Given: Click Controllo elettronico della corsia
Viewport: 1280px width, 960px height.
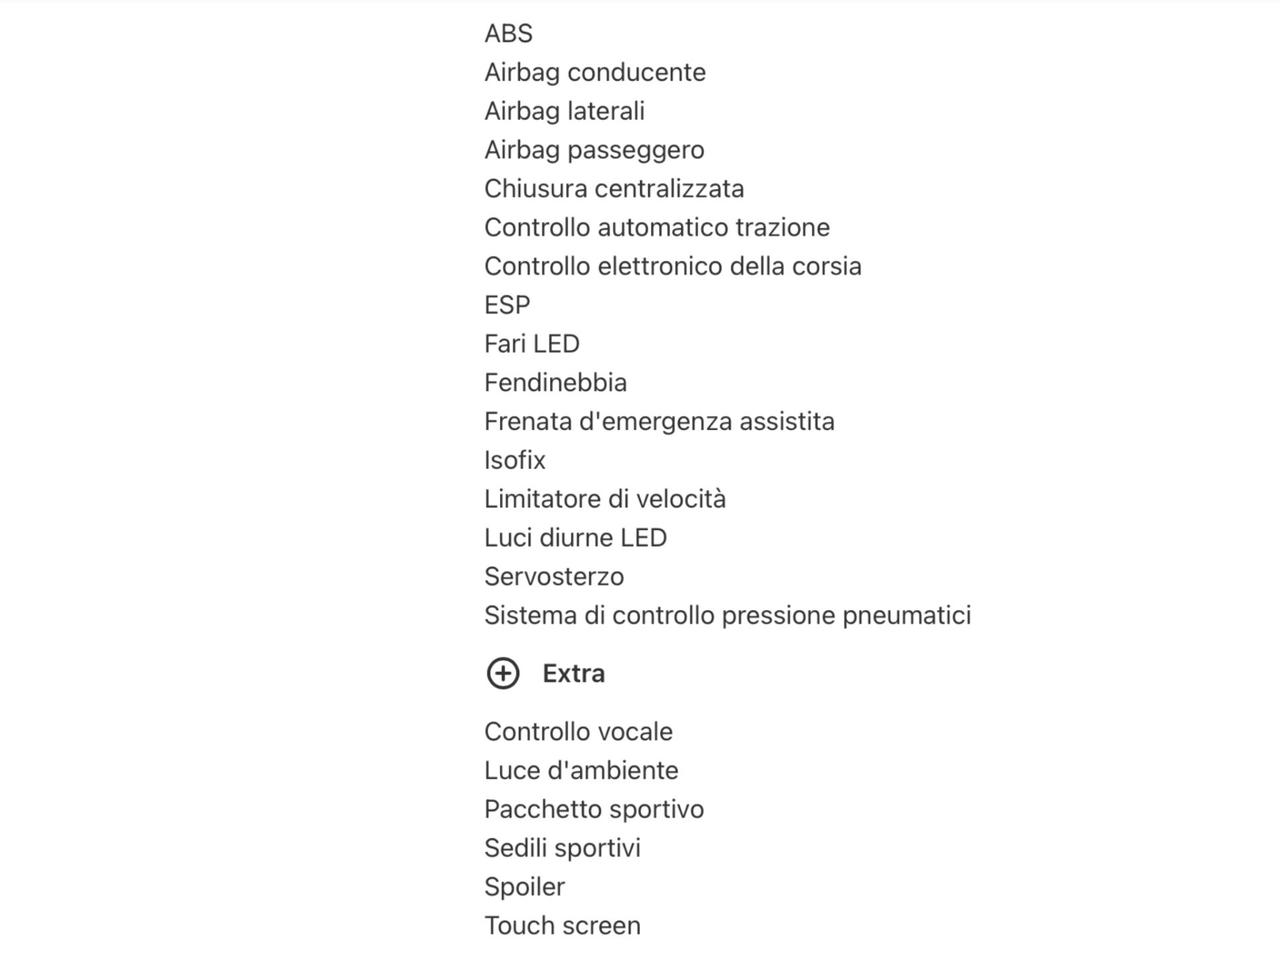Looking at the screenshot, I should (673, 267).
